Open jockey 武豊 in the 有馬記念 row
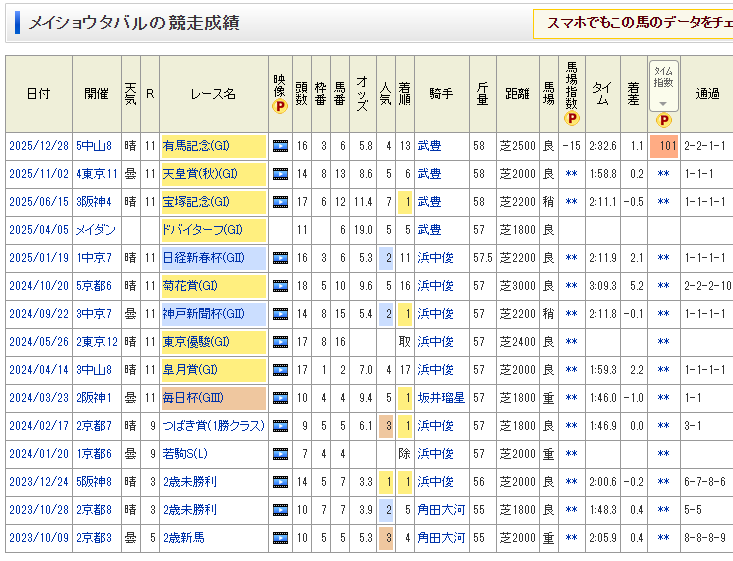This screenshot has height=561, width=733. (x=429, y=146)
